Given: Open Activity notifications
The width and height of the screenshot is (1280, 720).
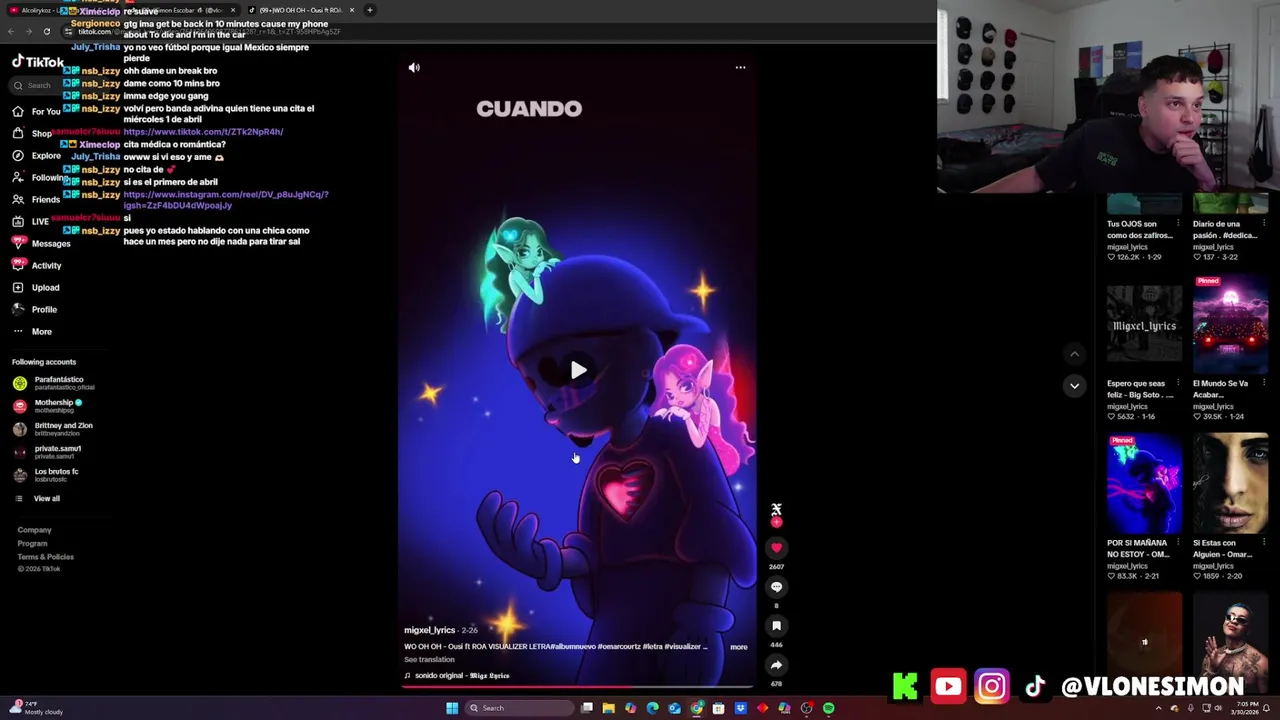Looking at the screenshot, I should [37, 265].
